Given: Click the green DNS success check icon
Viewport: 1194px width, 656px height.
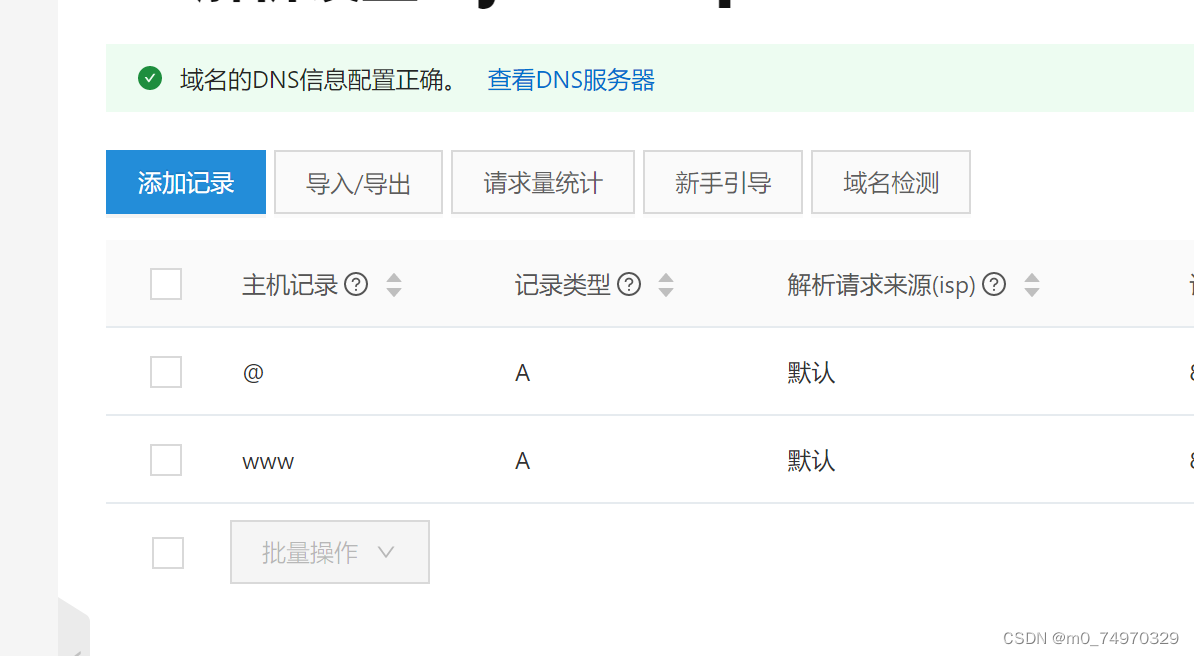Looking at the screenshot, I should [150, 78].
